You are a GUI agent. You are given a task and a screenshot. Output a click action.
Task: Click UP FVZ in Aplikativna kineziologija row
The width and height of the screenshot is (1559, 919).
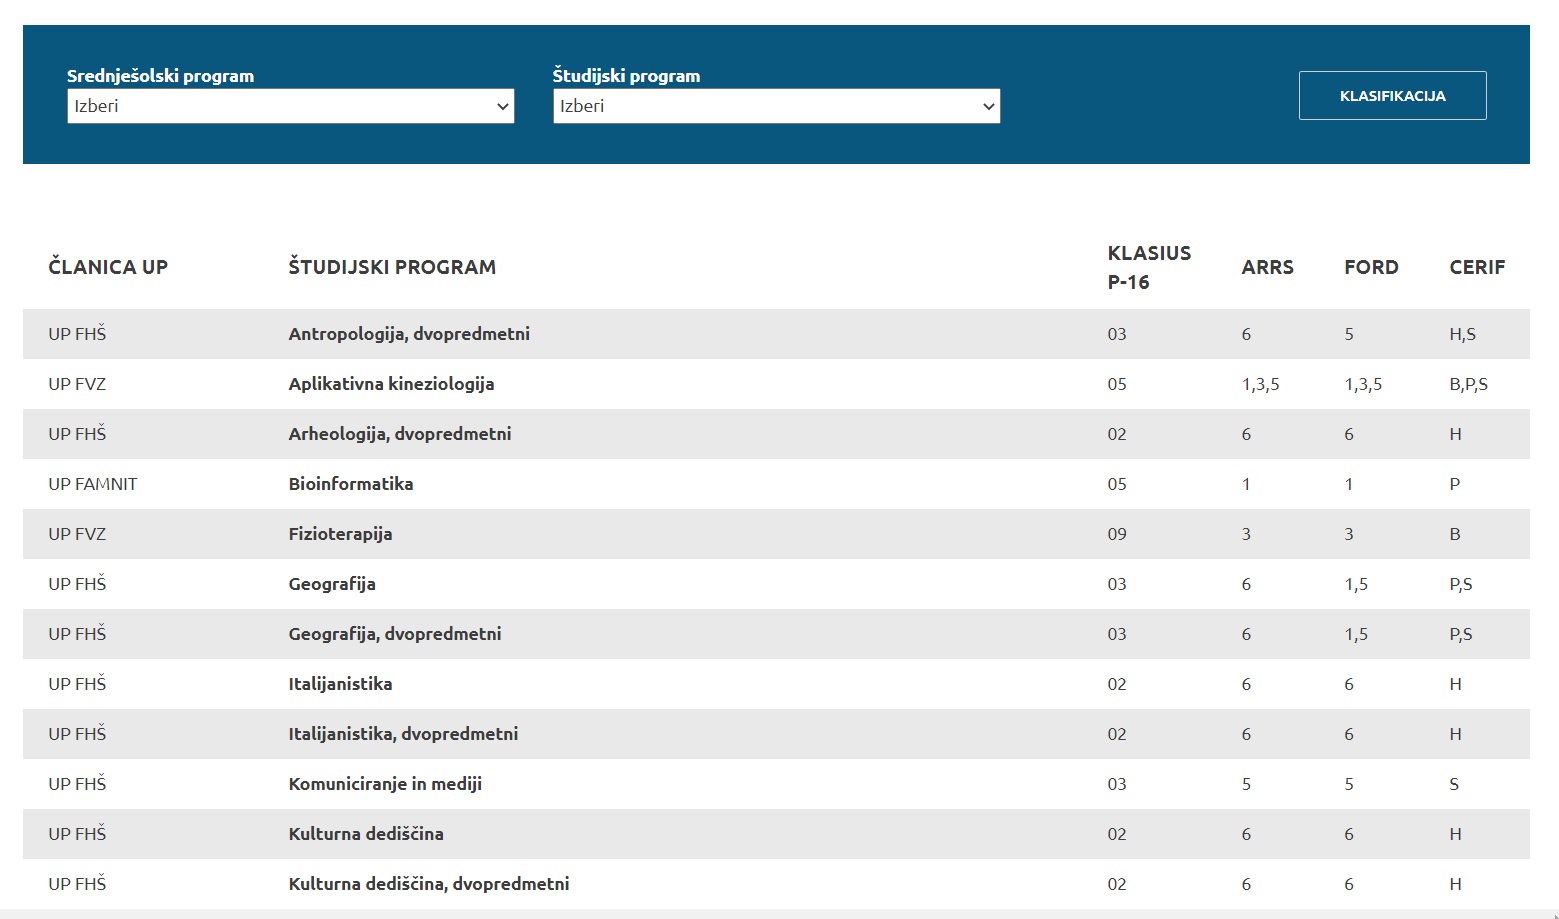[77, 384]
